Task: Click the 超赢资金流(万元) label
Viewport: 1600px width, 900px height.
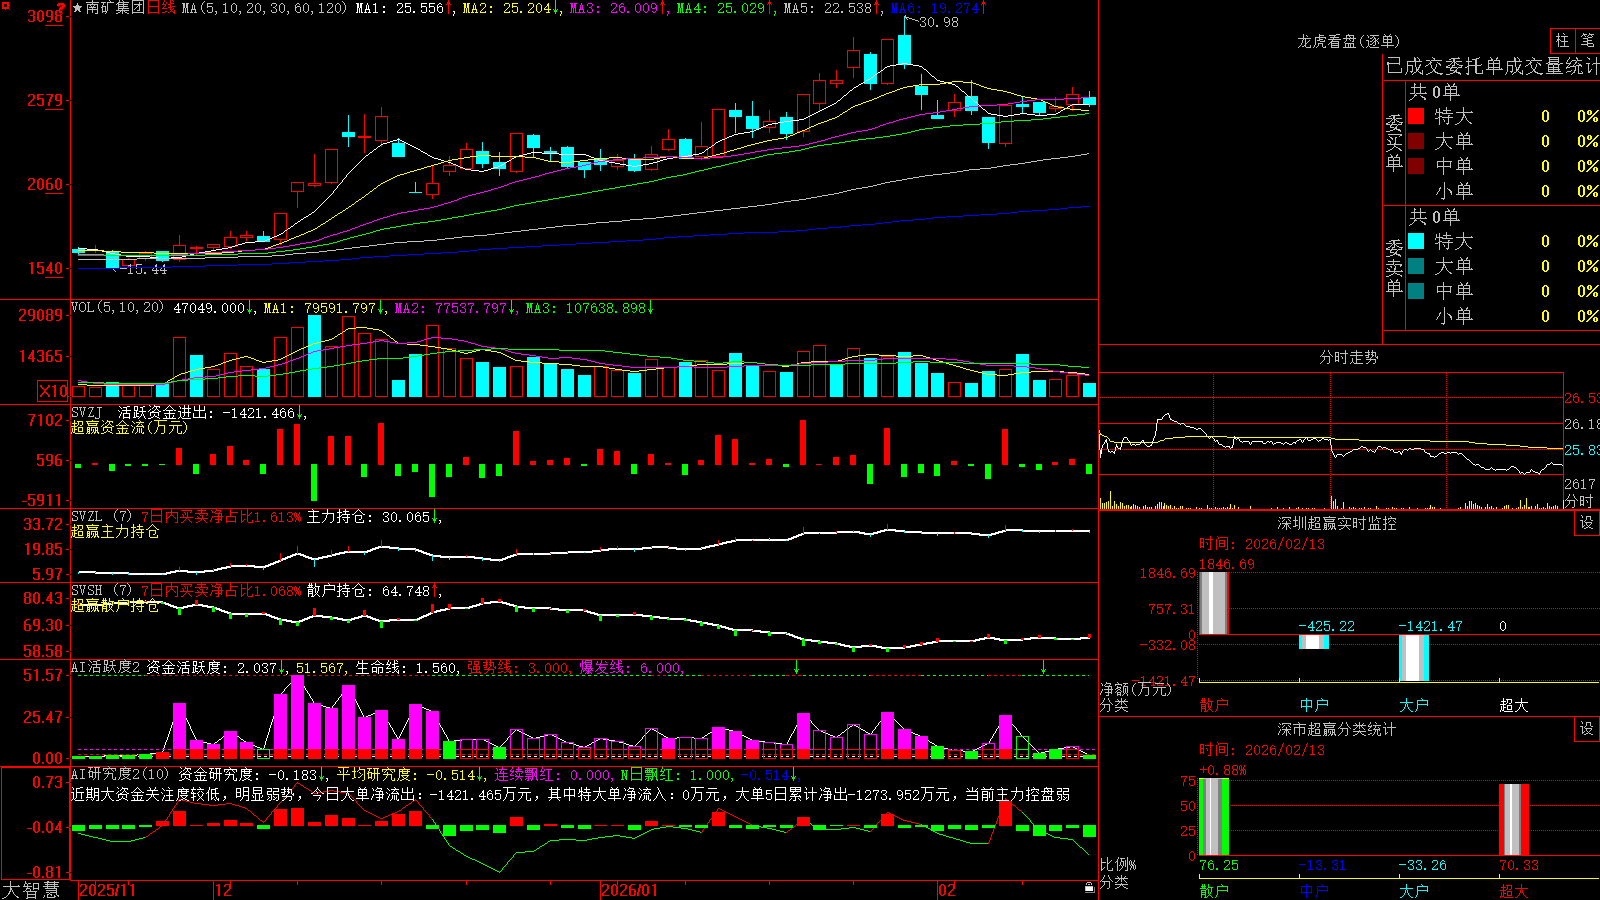Action: point(129,427)
